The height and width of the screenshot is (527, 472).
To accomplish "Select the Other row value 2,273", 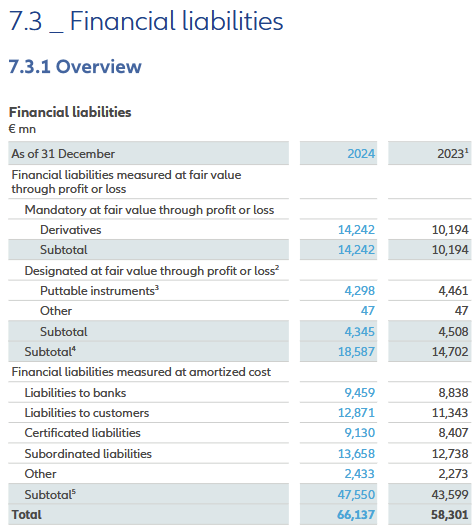I will click(453, 474).
